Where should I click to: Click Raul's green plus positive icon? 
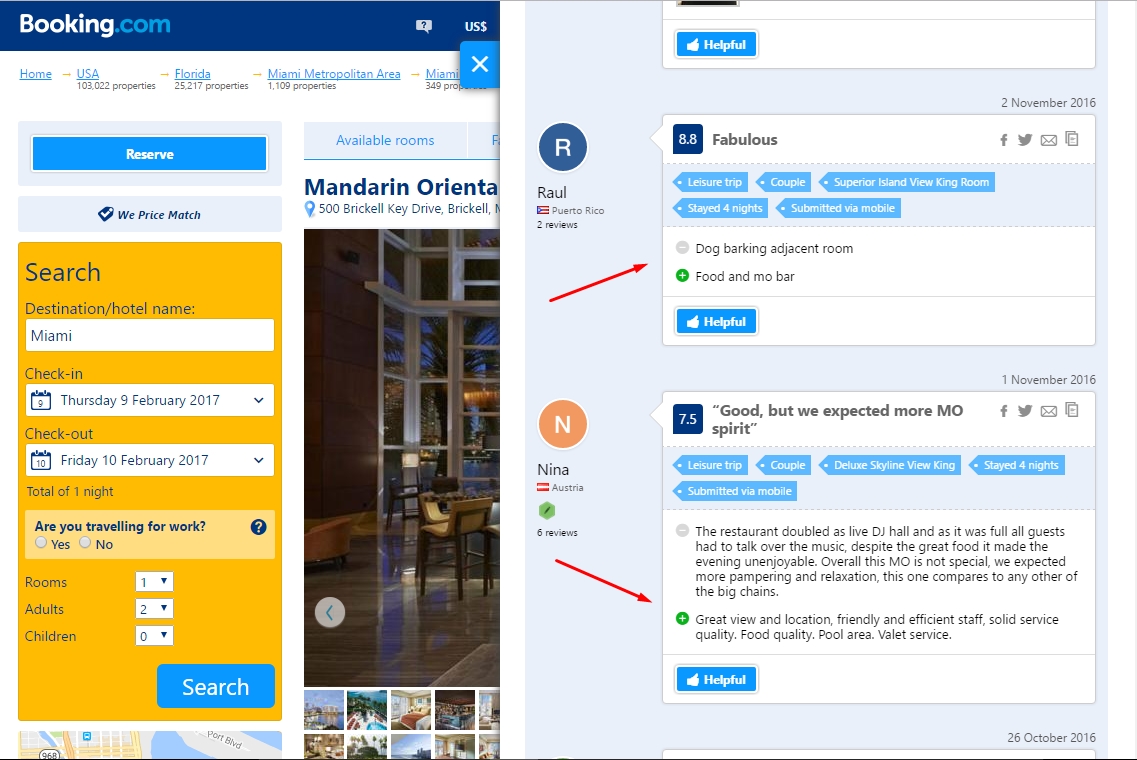coord(682,276)
